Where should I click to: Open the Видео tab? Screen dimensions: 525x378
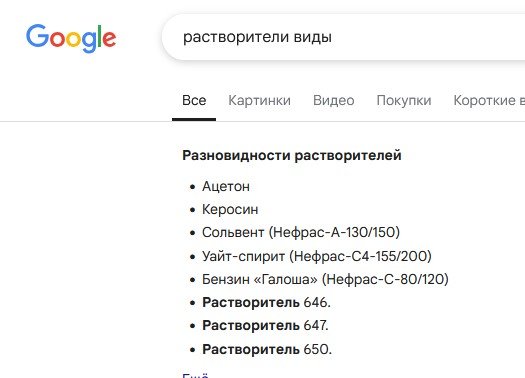click(333, 100)
